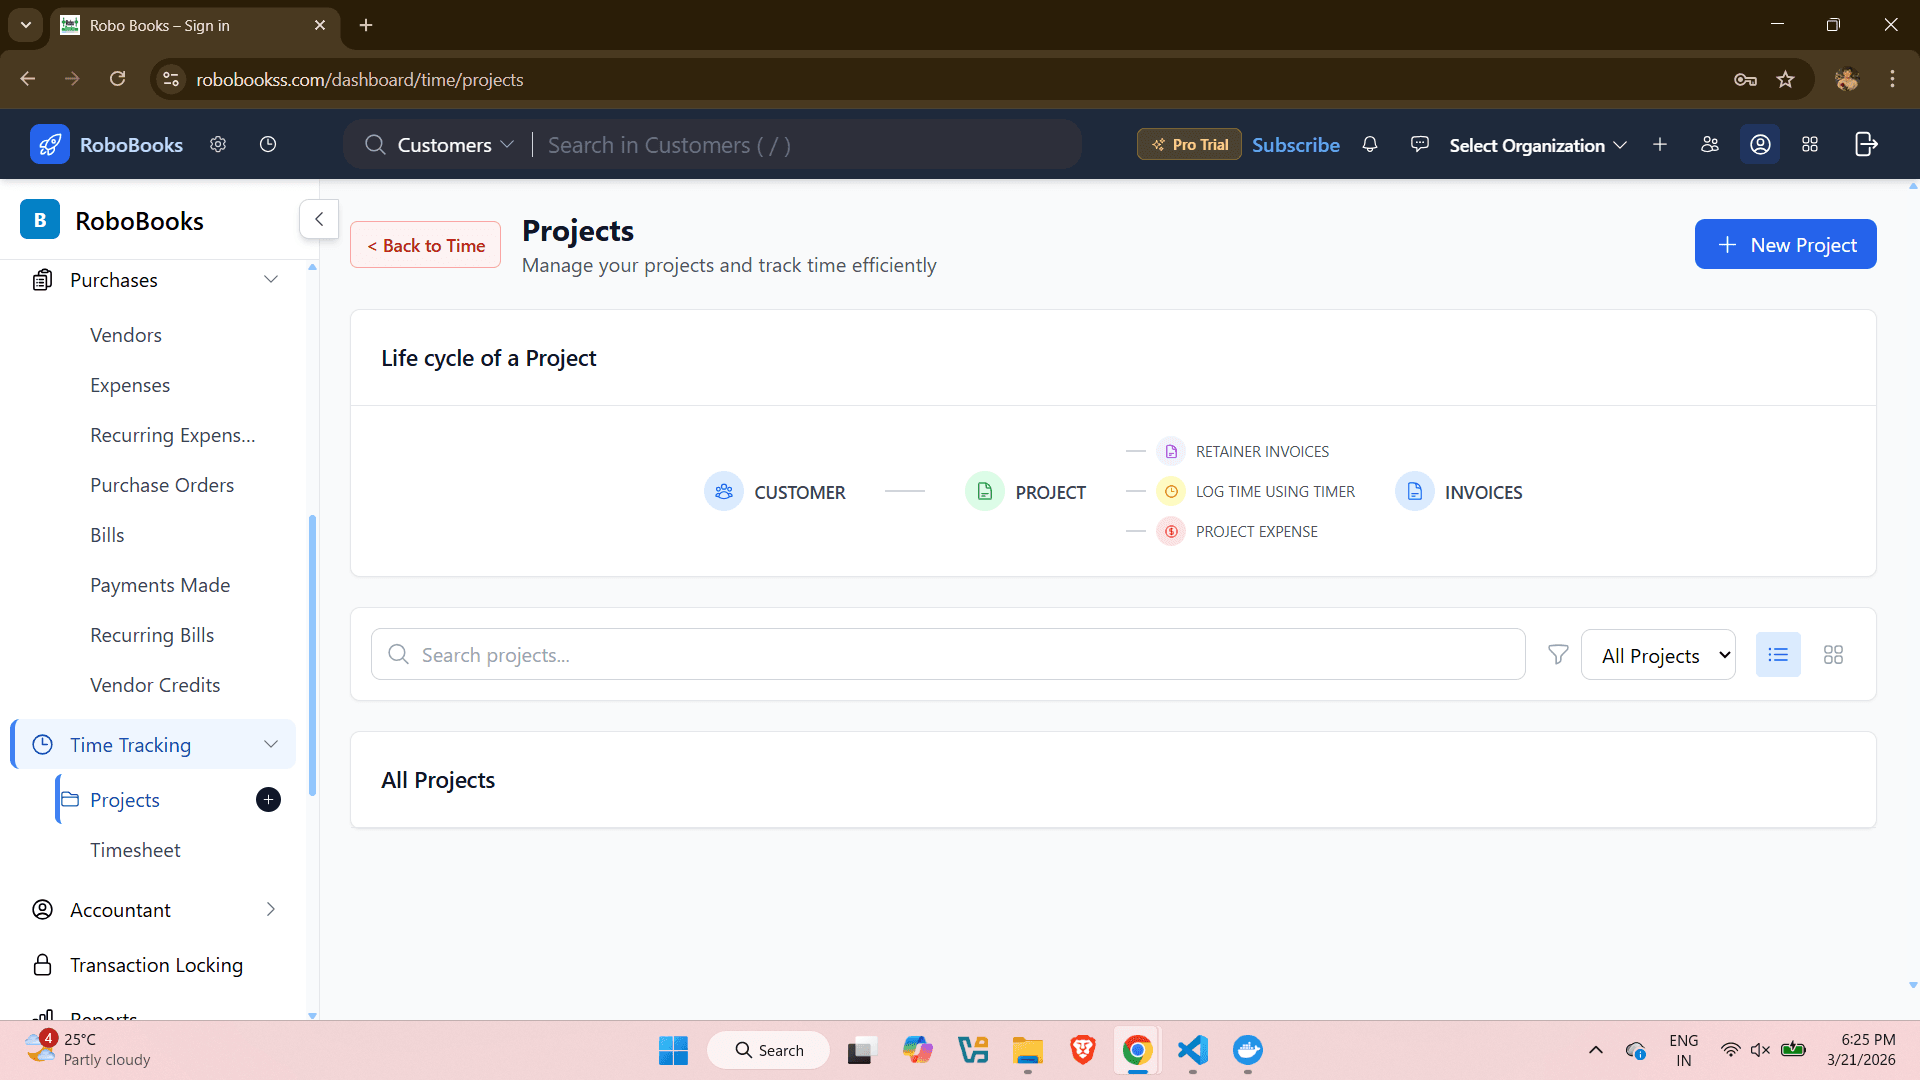Viewport: 1920px width, 1080px height.
Task: Click the add project plus beside Projects
Action: click(x=267, y=799)
